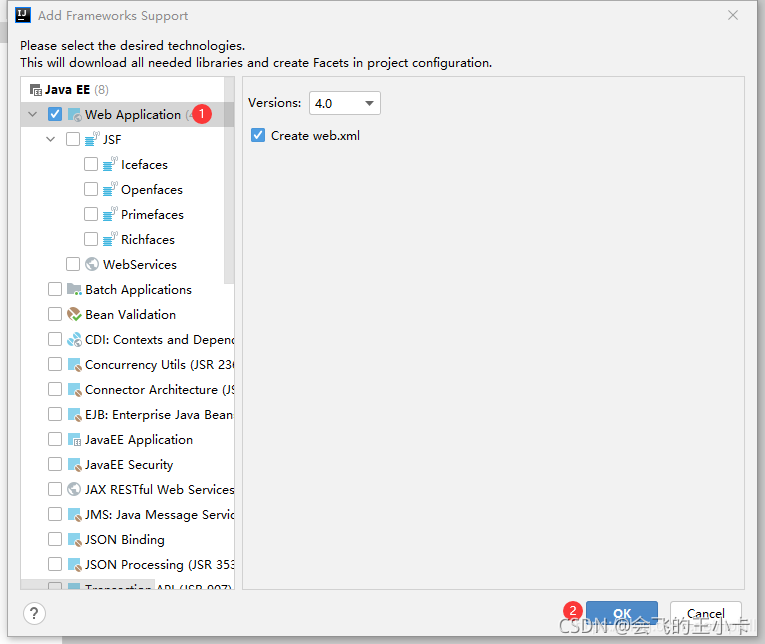Click the Concurrency Utils icon
This screenshot has width=765, height=644.
tap(74, 364)
